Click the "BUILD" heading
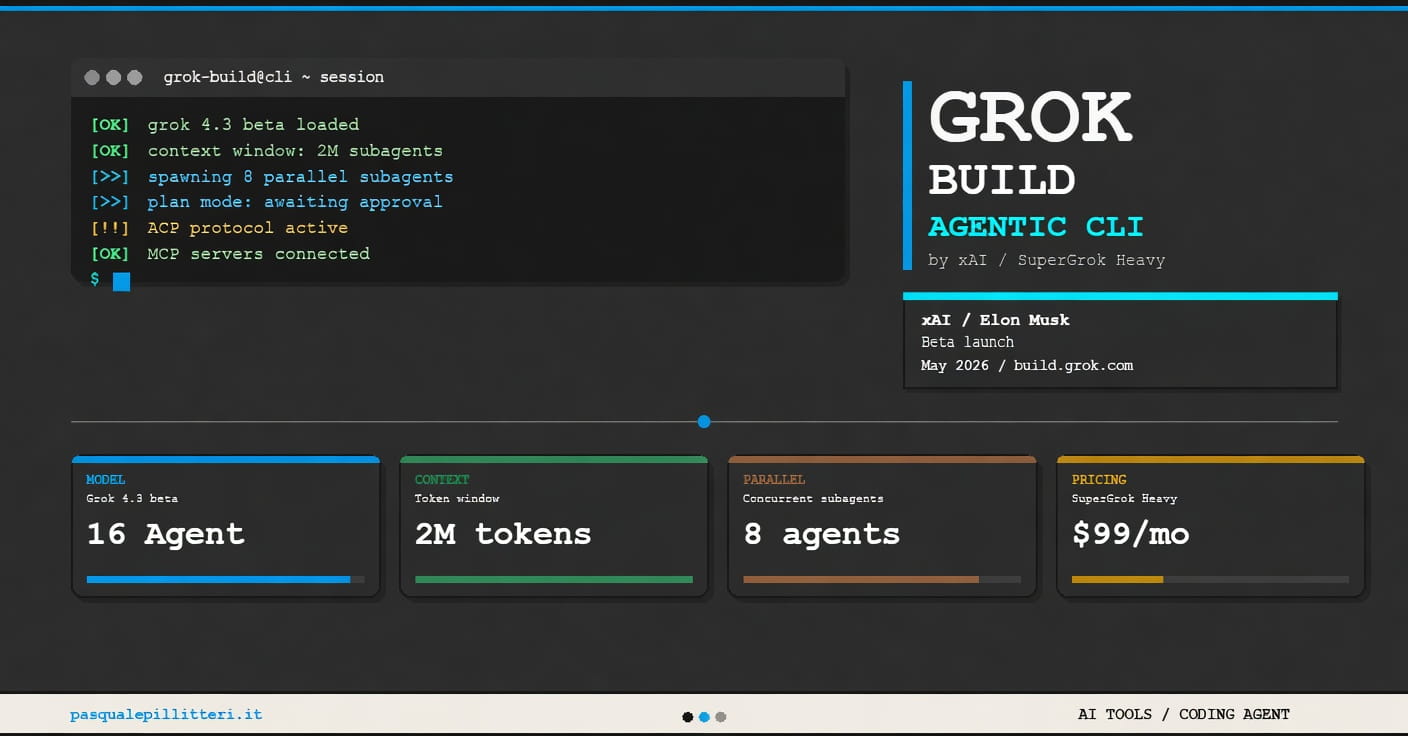1408x736 pixels. pyautogui.click(x=1002, y=180)
